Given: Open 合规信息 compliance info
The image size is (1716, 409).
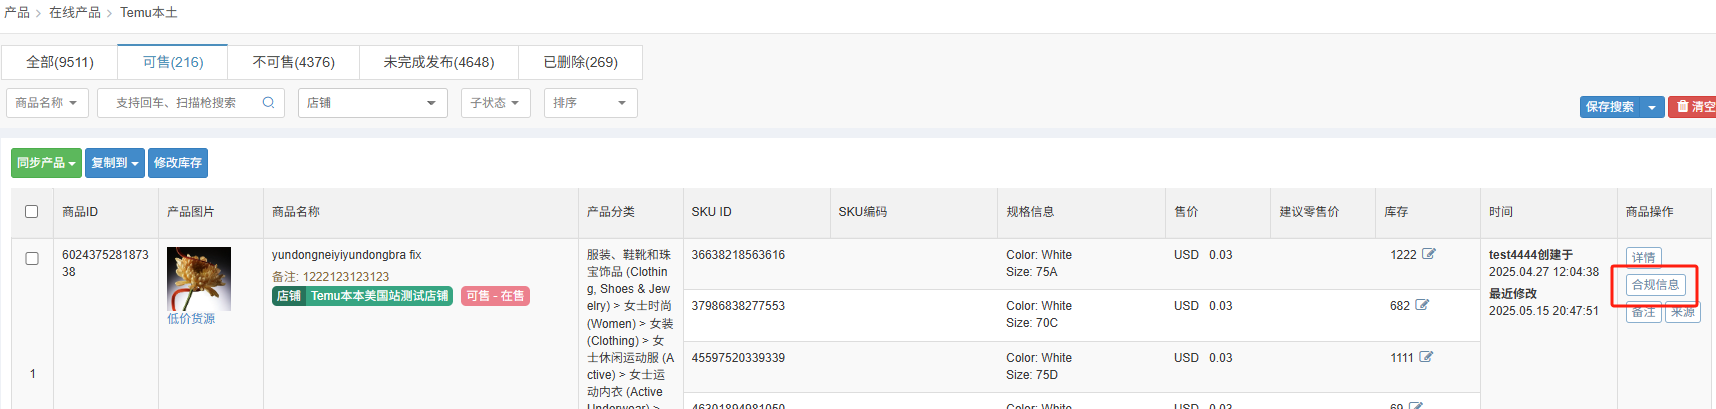Looking at the screenshot, I should click(1655, 285).
